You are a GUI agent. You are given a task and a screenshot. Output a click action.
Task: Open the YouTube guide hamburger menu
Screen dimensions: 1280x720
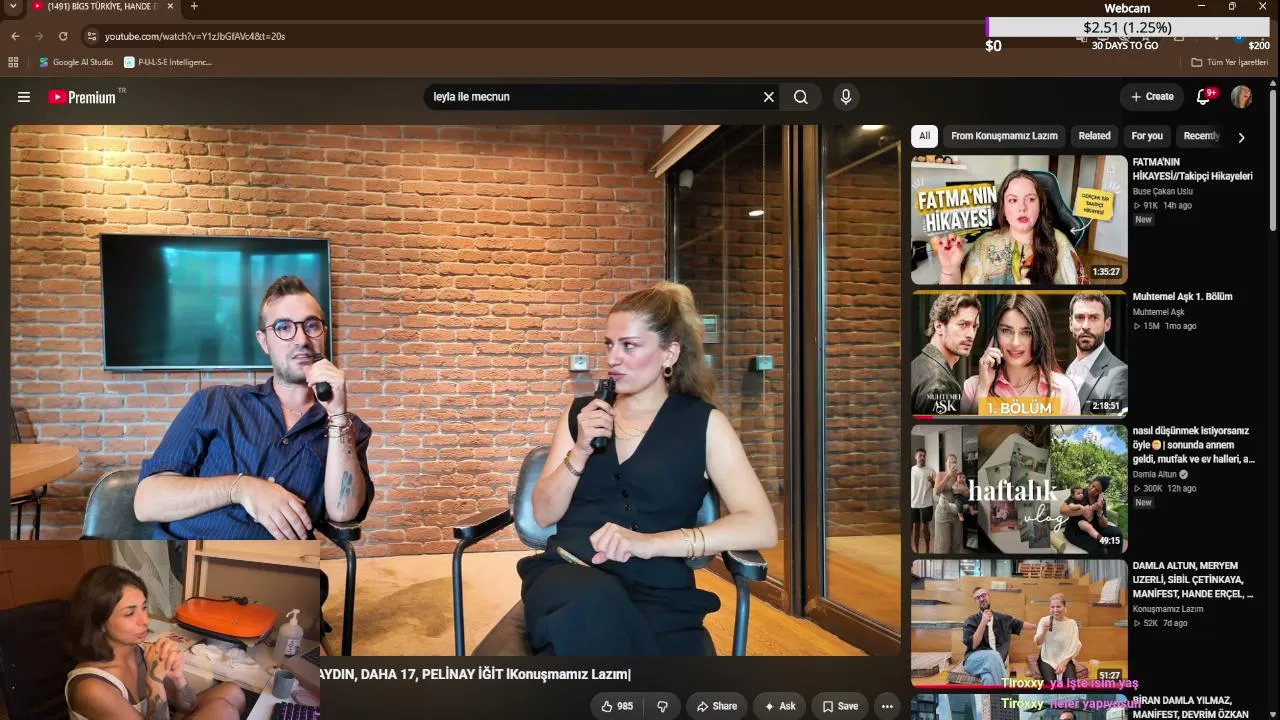click(x=24, y=97)
